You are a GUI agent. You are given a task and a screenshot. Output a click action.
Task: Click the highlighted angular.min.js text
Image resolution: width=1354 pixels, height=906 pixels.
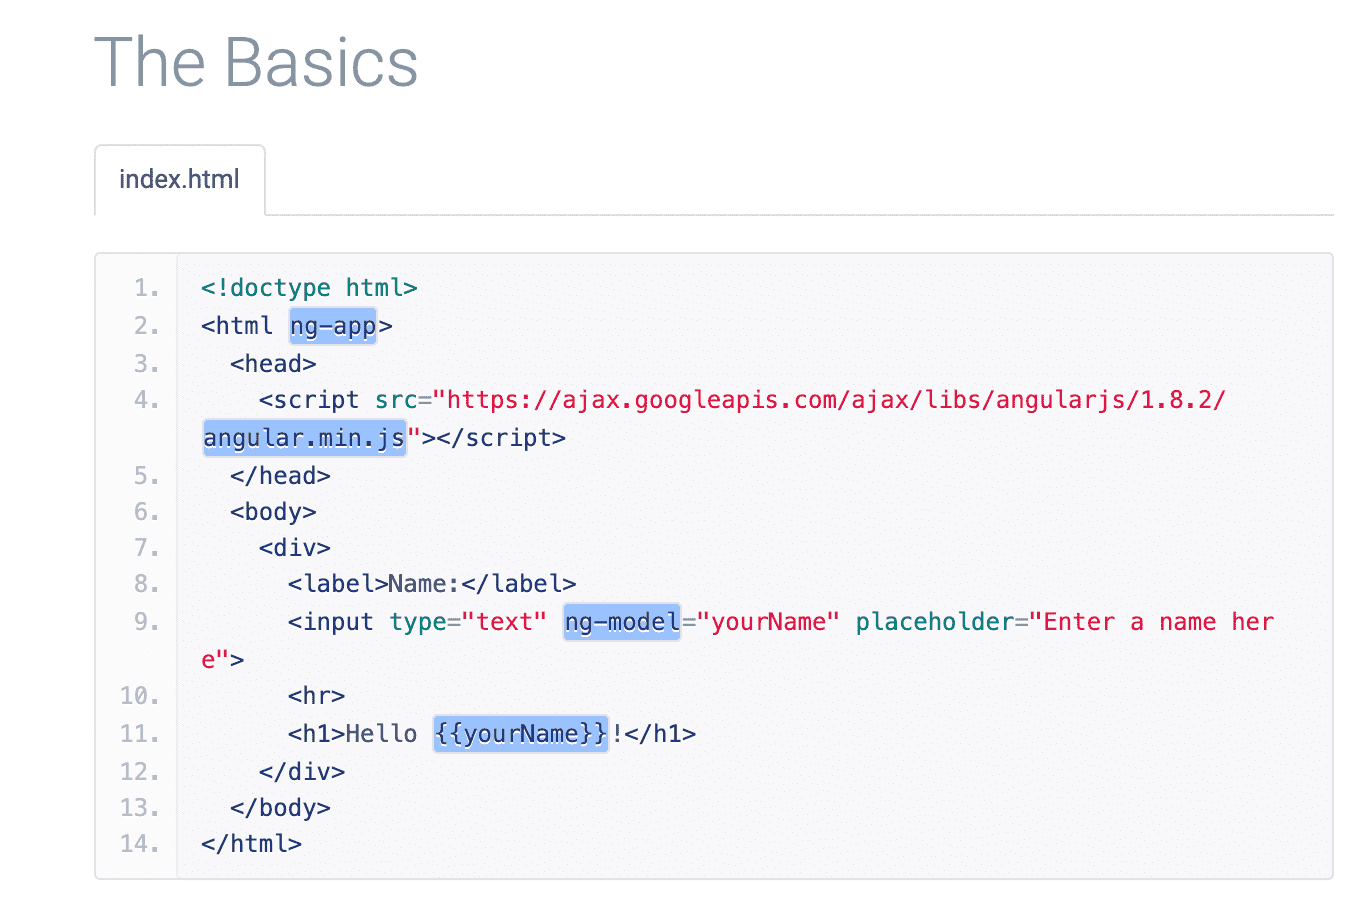[303, 437]
